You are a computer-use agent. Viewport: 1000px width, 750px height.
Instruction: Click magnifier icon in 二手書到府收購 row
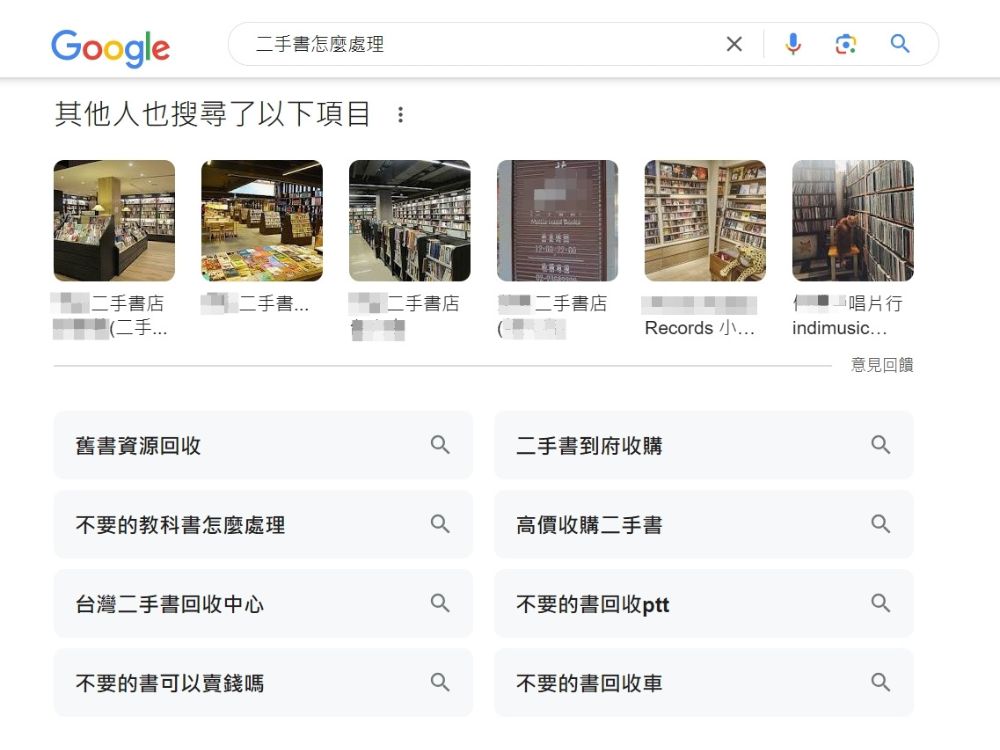[x=881, y=445]
